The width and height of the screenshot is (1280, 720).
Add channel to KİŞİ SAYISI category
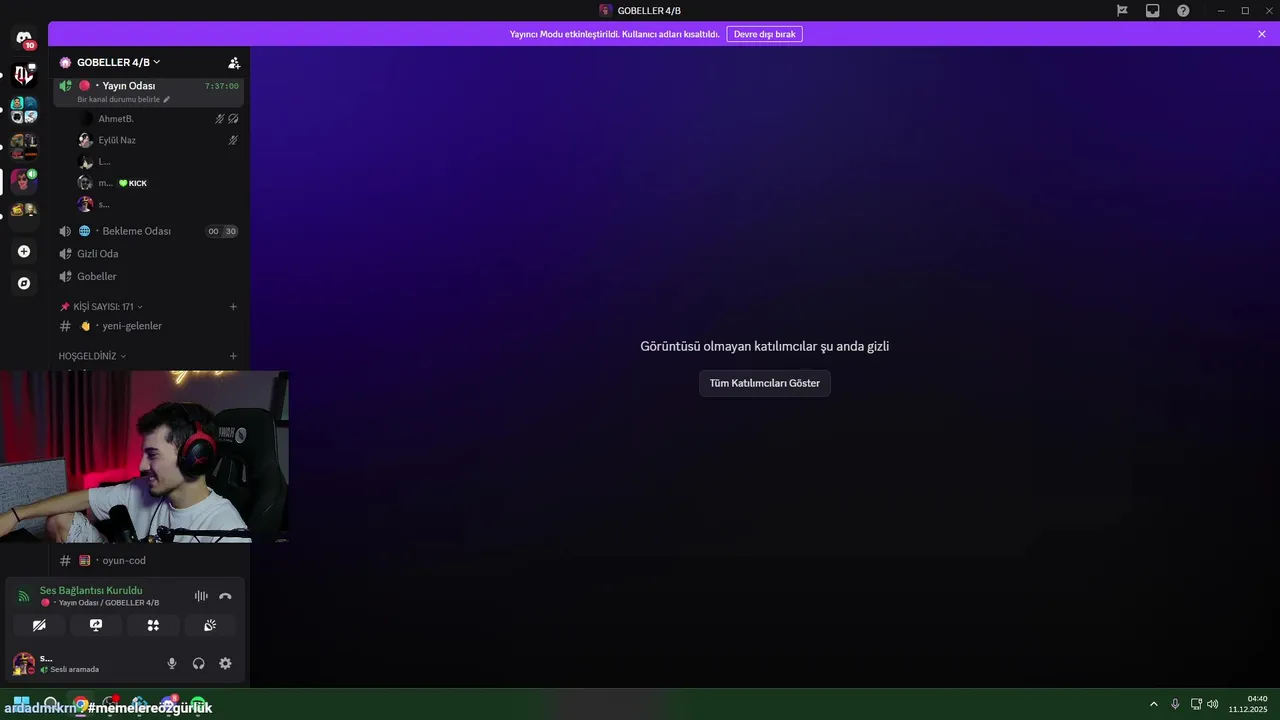point(233,307)
